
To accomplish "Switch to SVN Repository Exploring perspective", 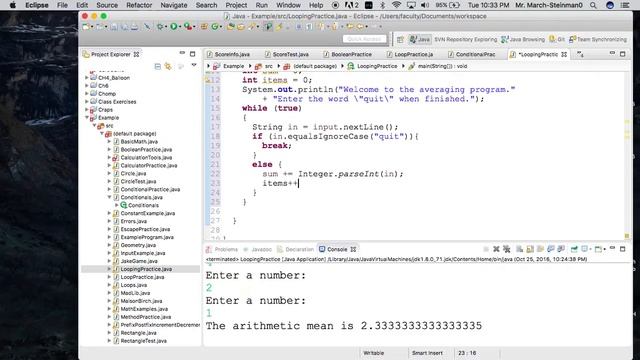I will point(465,39).
